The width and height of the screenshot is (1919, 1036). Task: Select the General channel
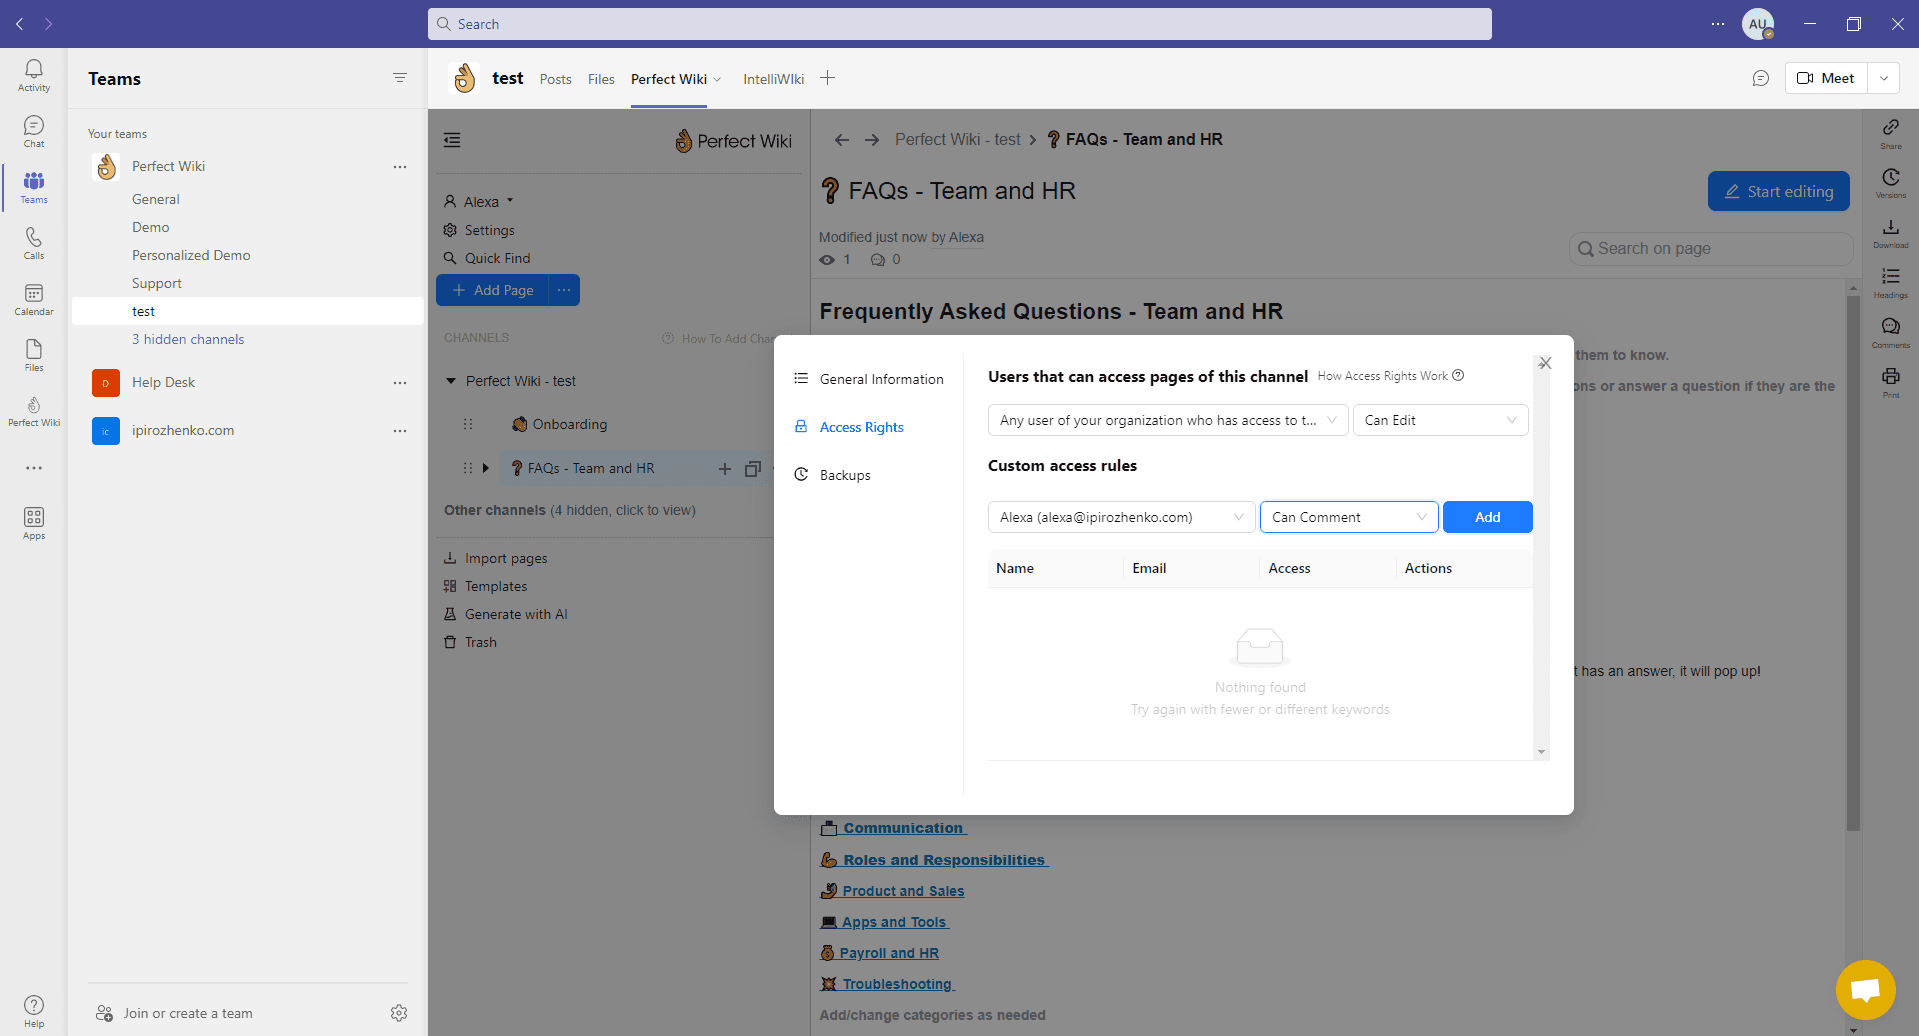[x=156, y=199]
